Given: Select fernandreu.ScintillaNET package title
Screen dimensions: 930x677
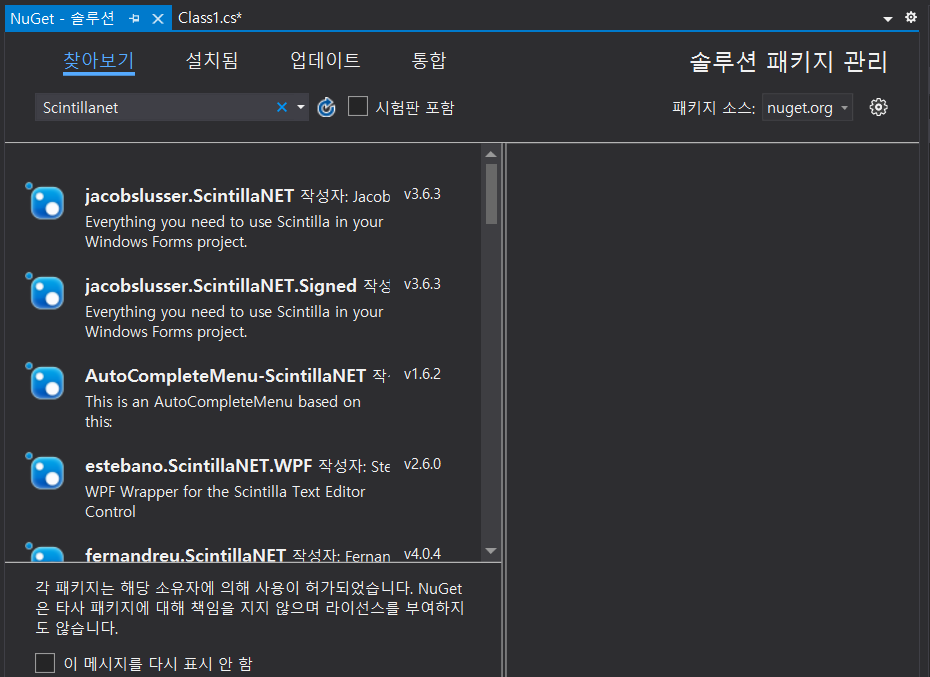Looking at the screenshot, I should click(x=186, y=555).
